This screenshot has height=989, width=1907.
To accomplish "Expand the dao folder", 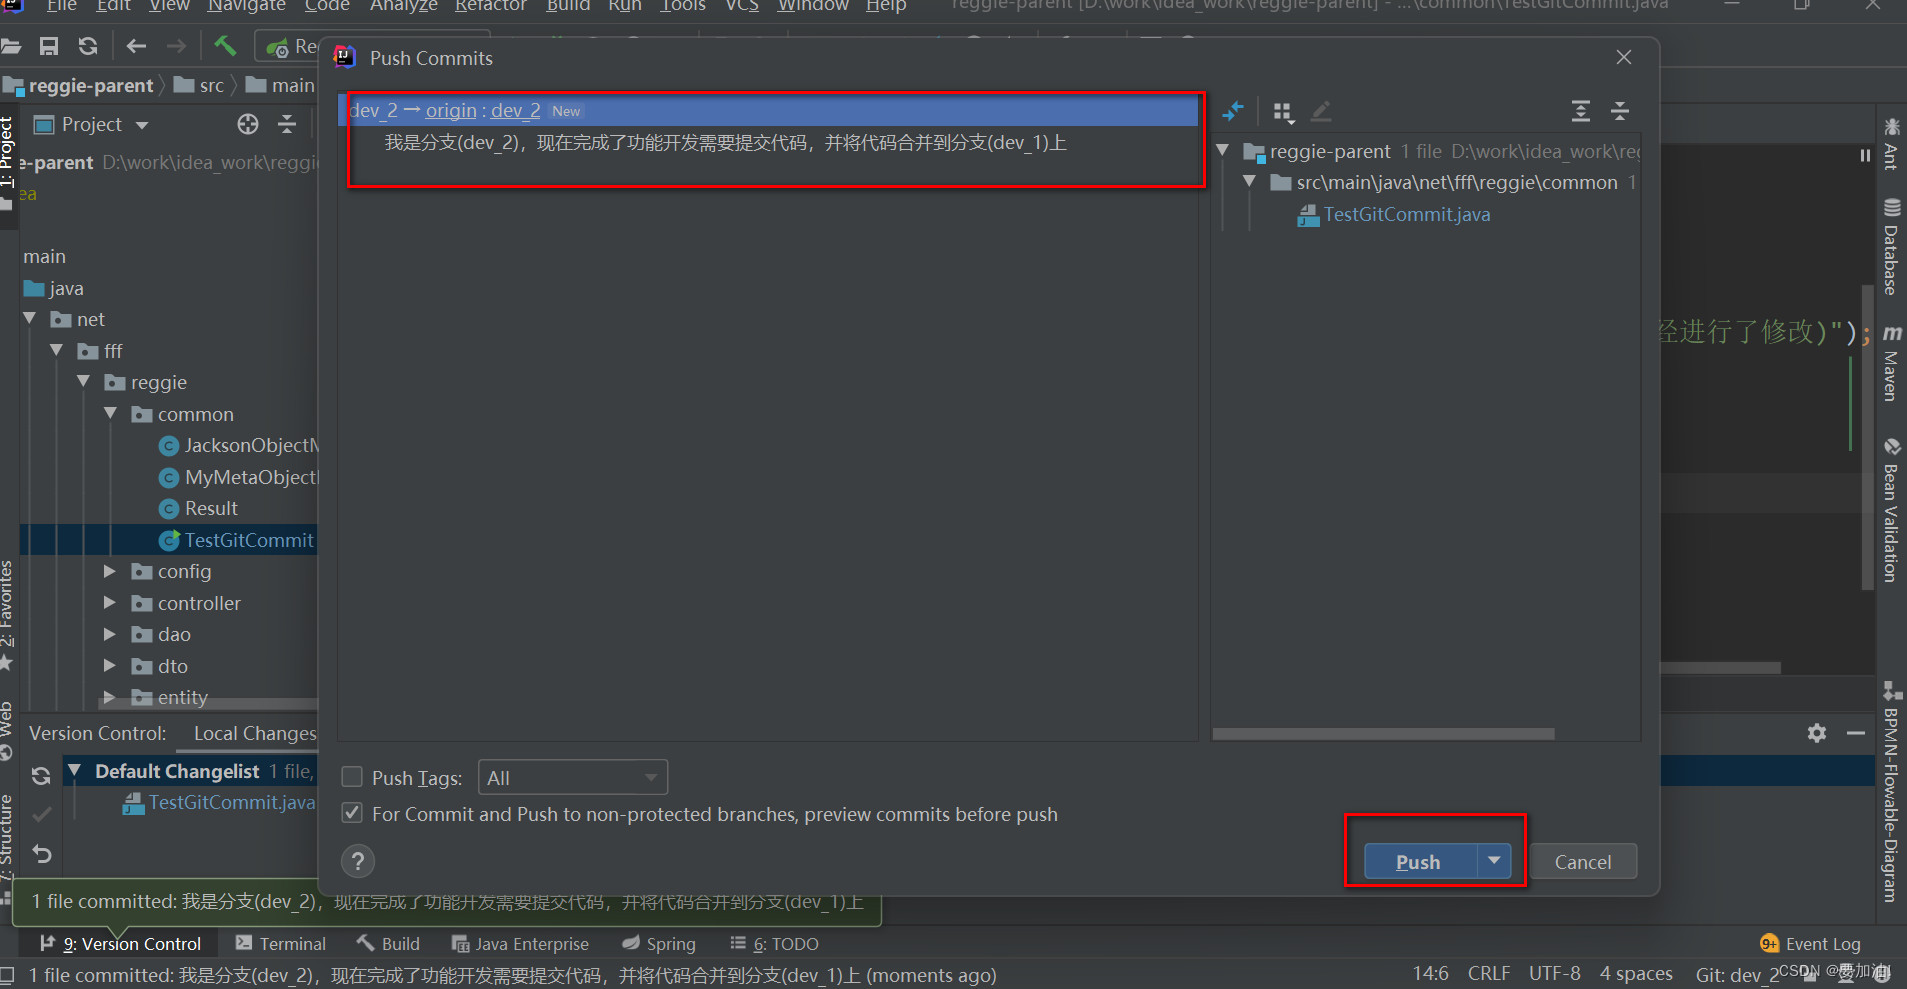I will point(110,634).
